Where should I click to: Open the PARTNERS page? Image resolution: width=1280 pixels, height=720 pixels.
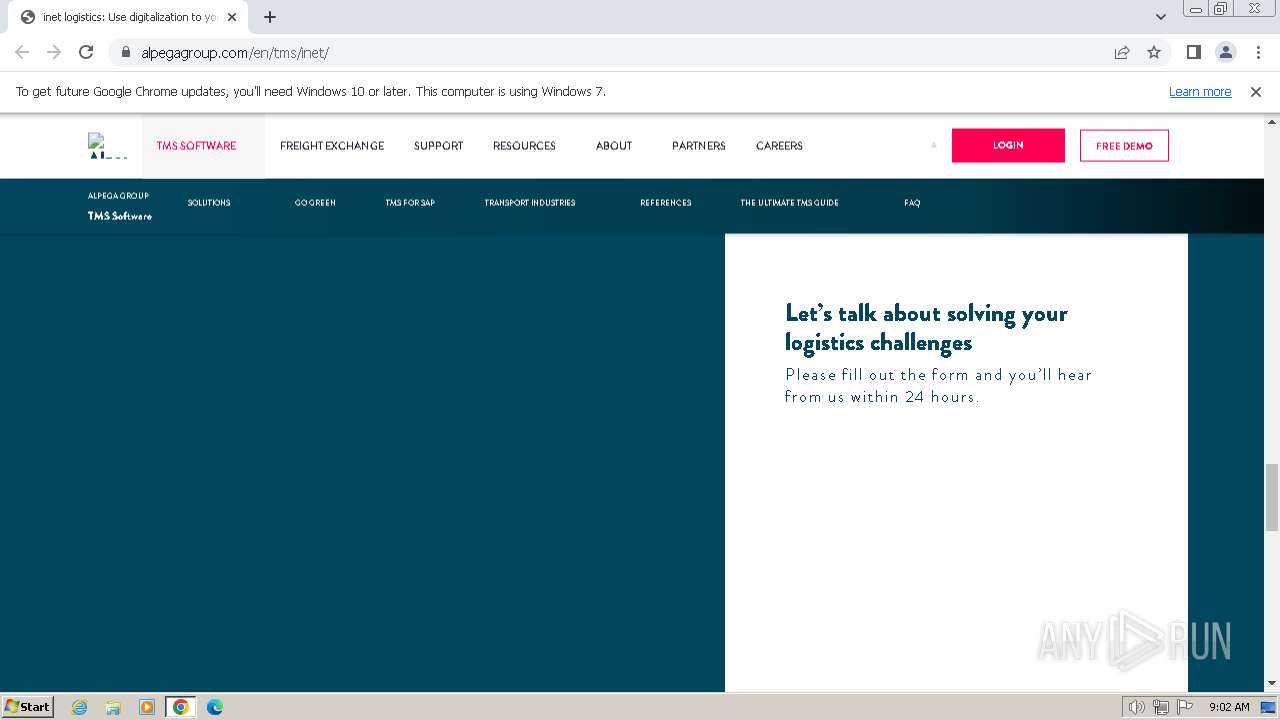coord(699,146)
